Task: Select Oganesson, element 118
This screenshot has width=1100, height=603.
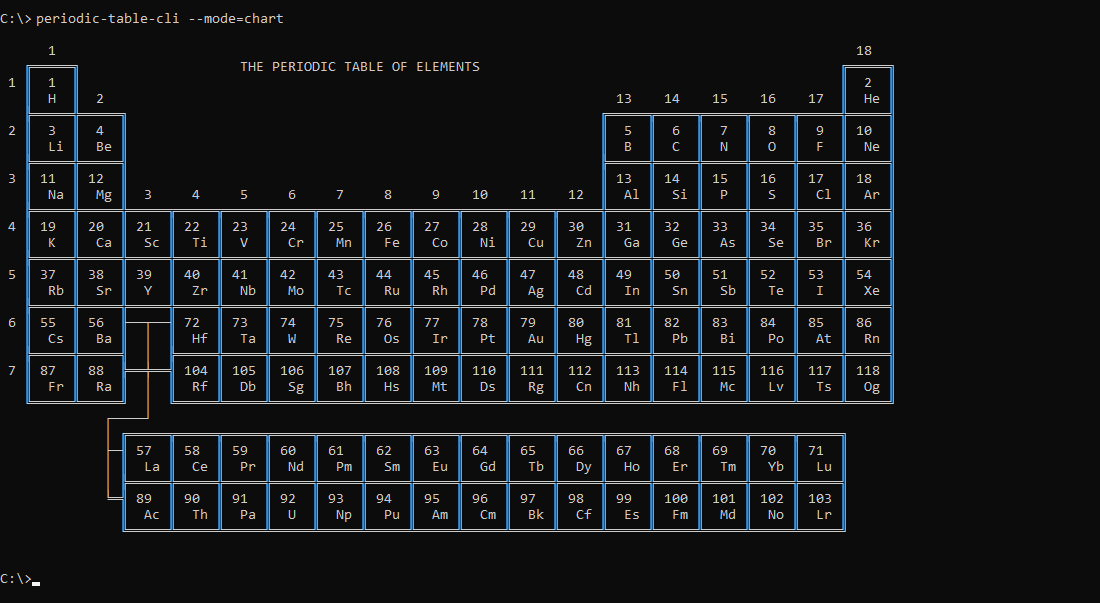Action: pyautogui.click(x=868, y=378)
